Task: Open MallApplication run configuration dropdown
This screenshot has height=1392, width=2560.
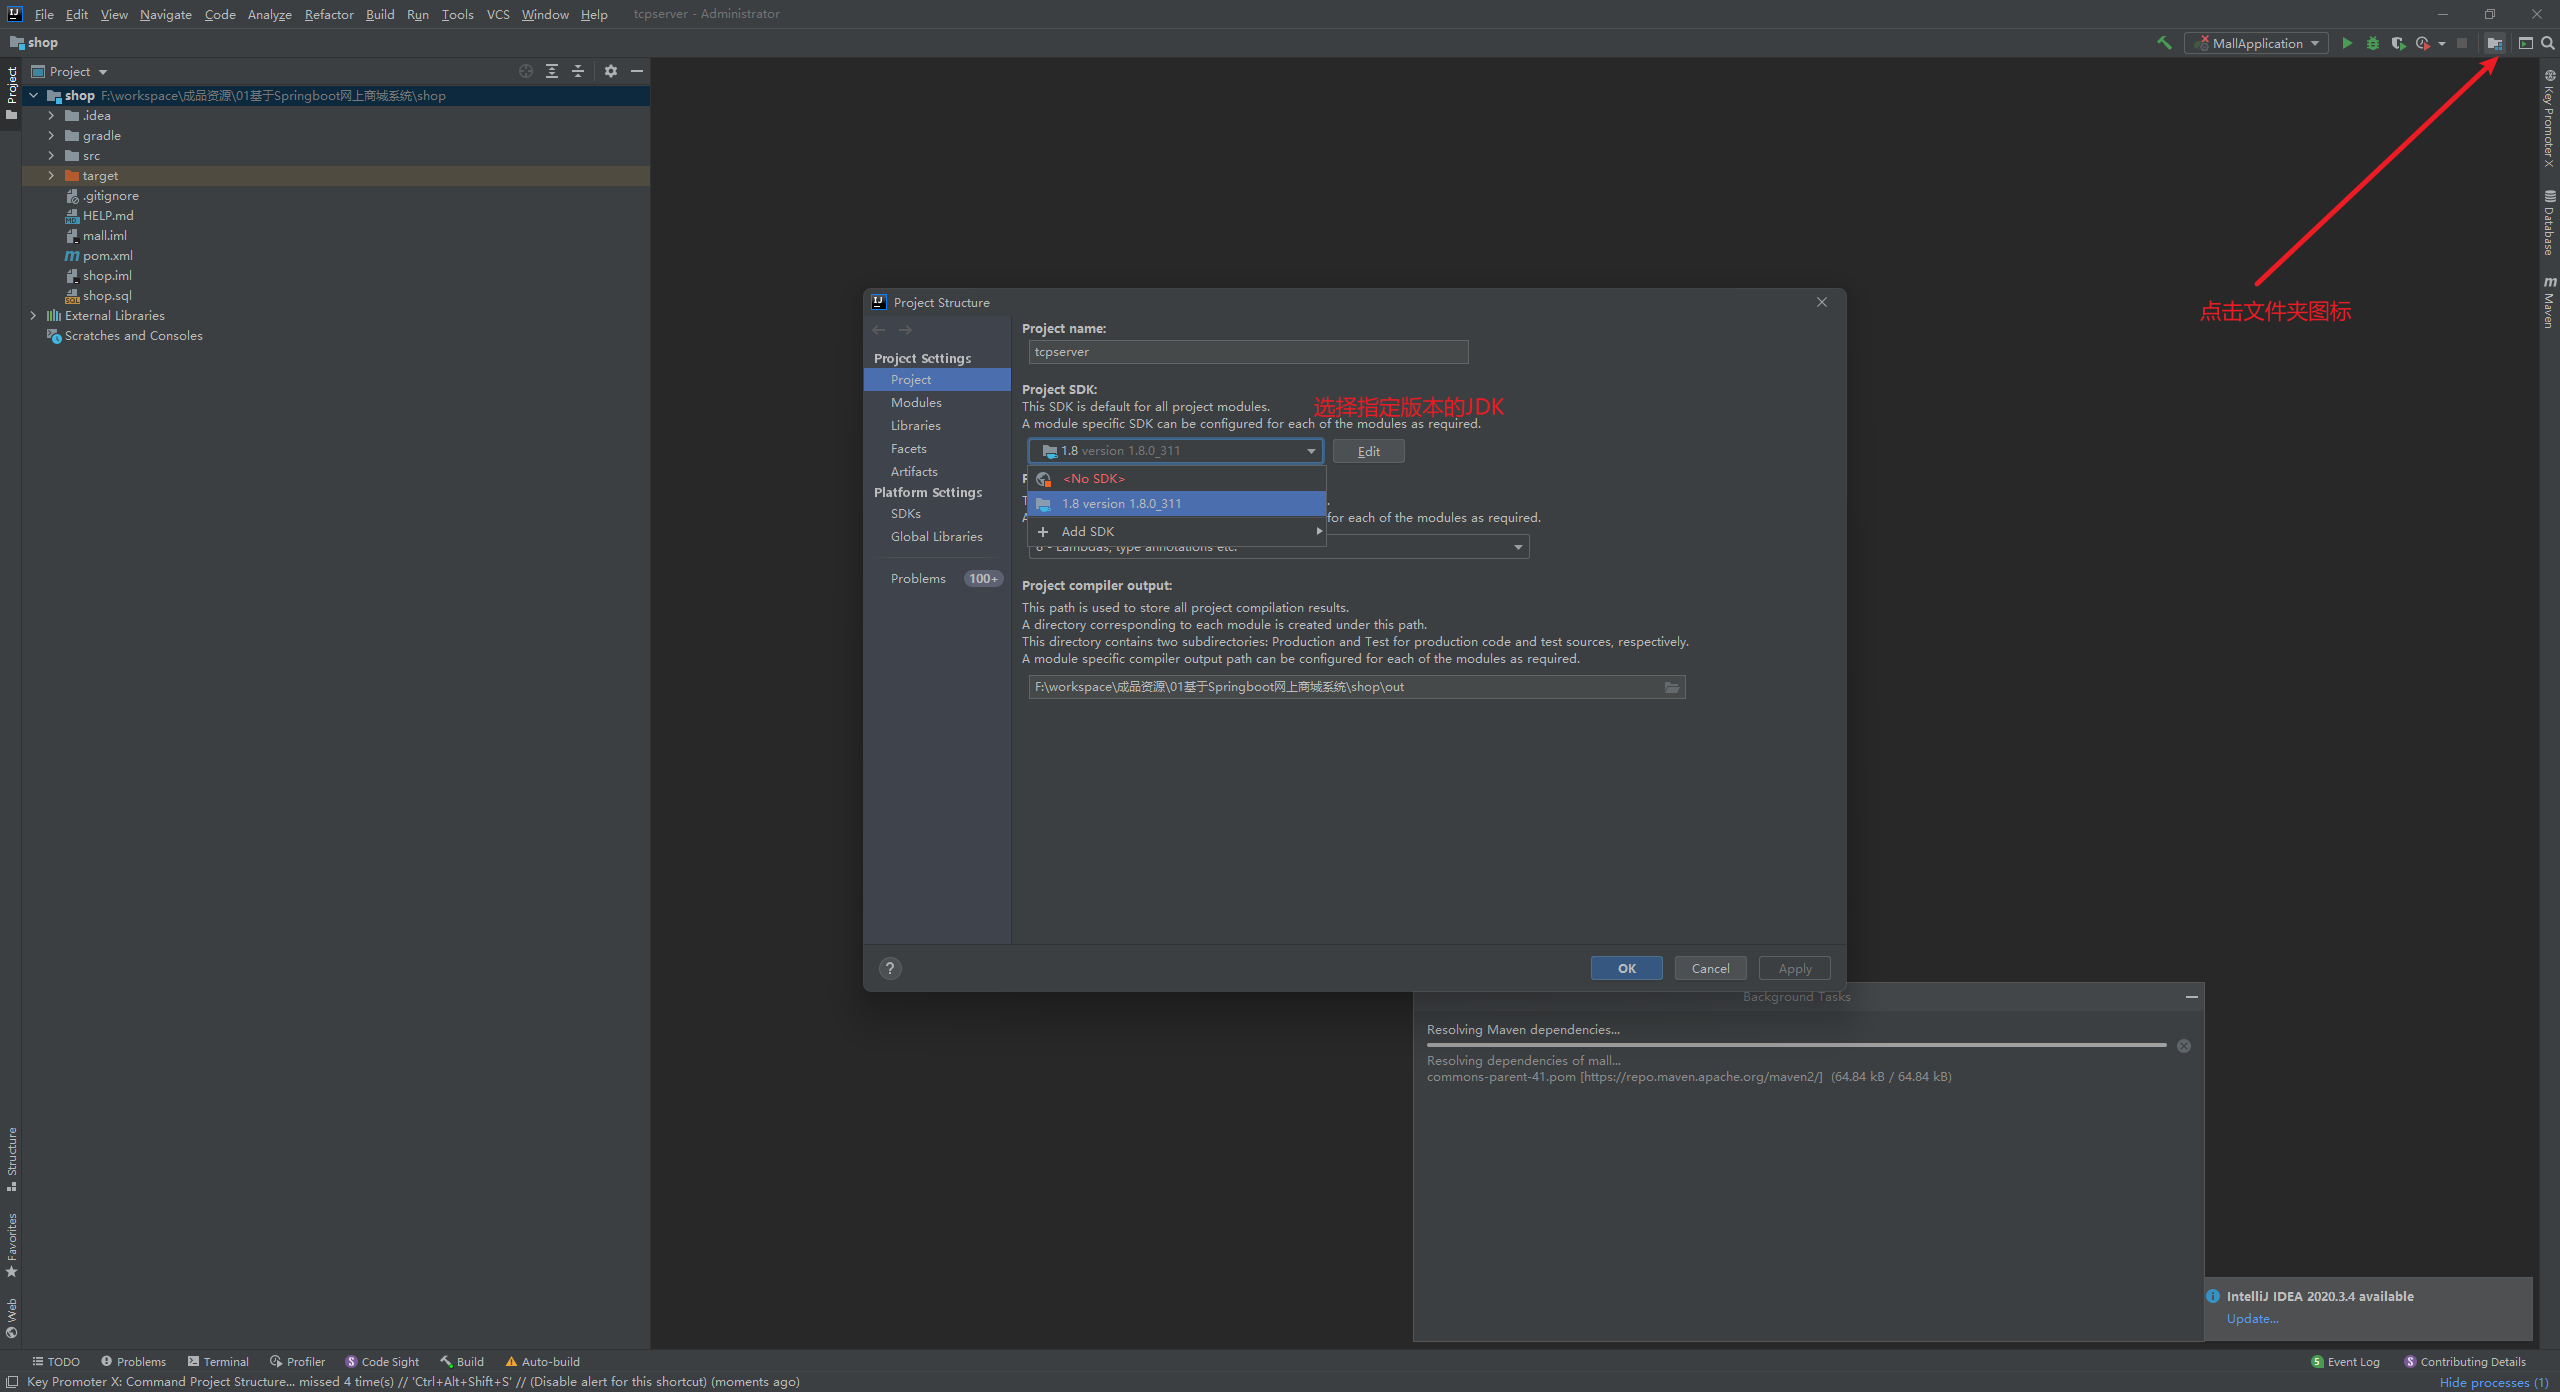Action: 2257,43
